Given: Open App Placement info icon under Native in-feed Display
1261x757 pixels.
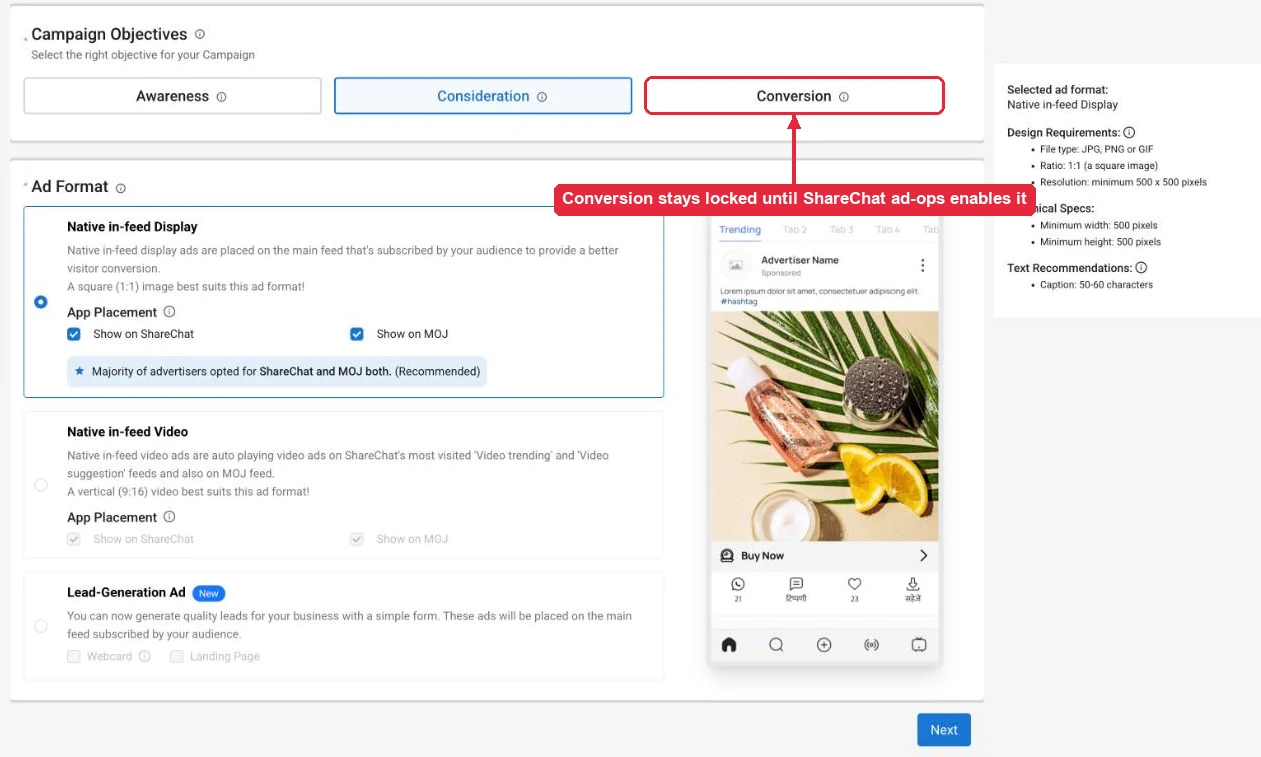Looking at the screenshot, I should (x=169, y=312).
